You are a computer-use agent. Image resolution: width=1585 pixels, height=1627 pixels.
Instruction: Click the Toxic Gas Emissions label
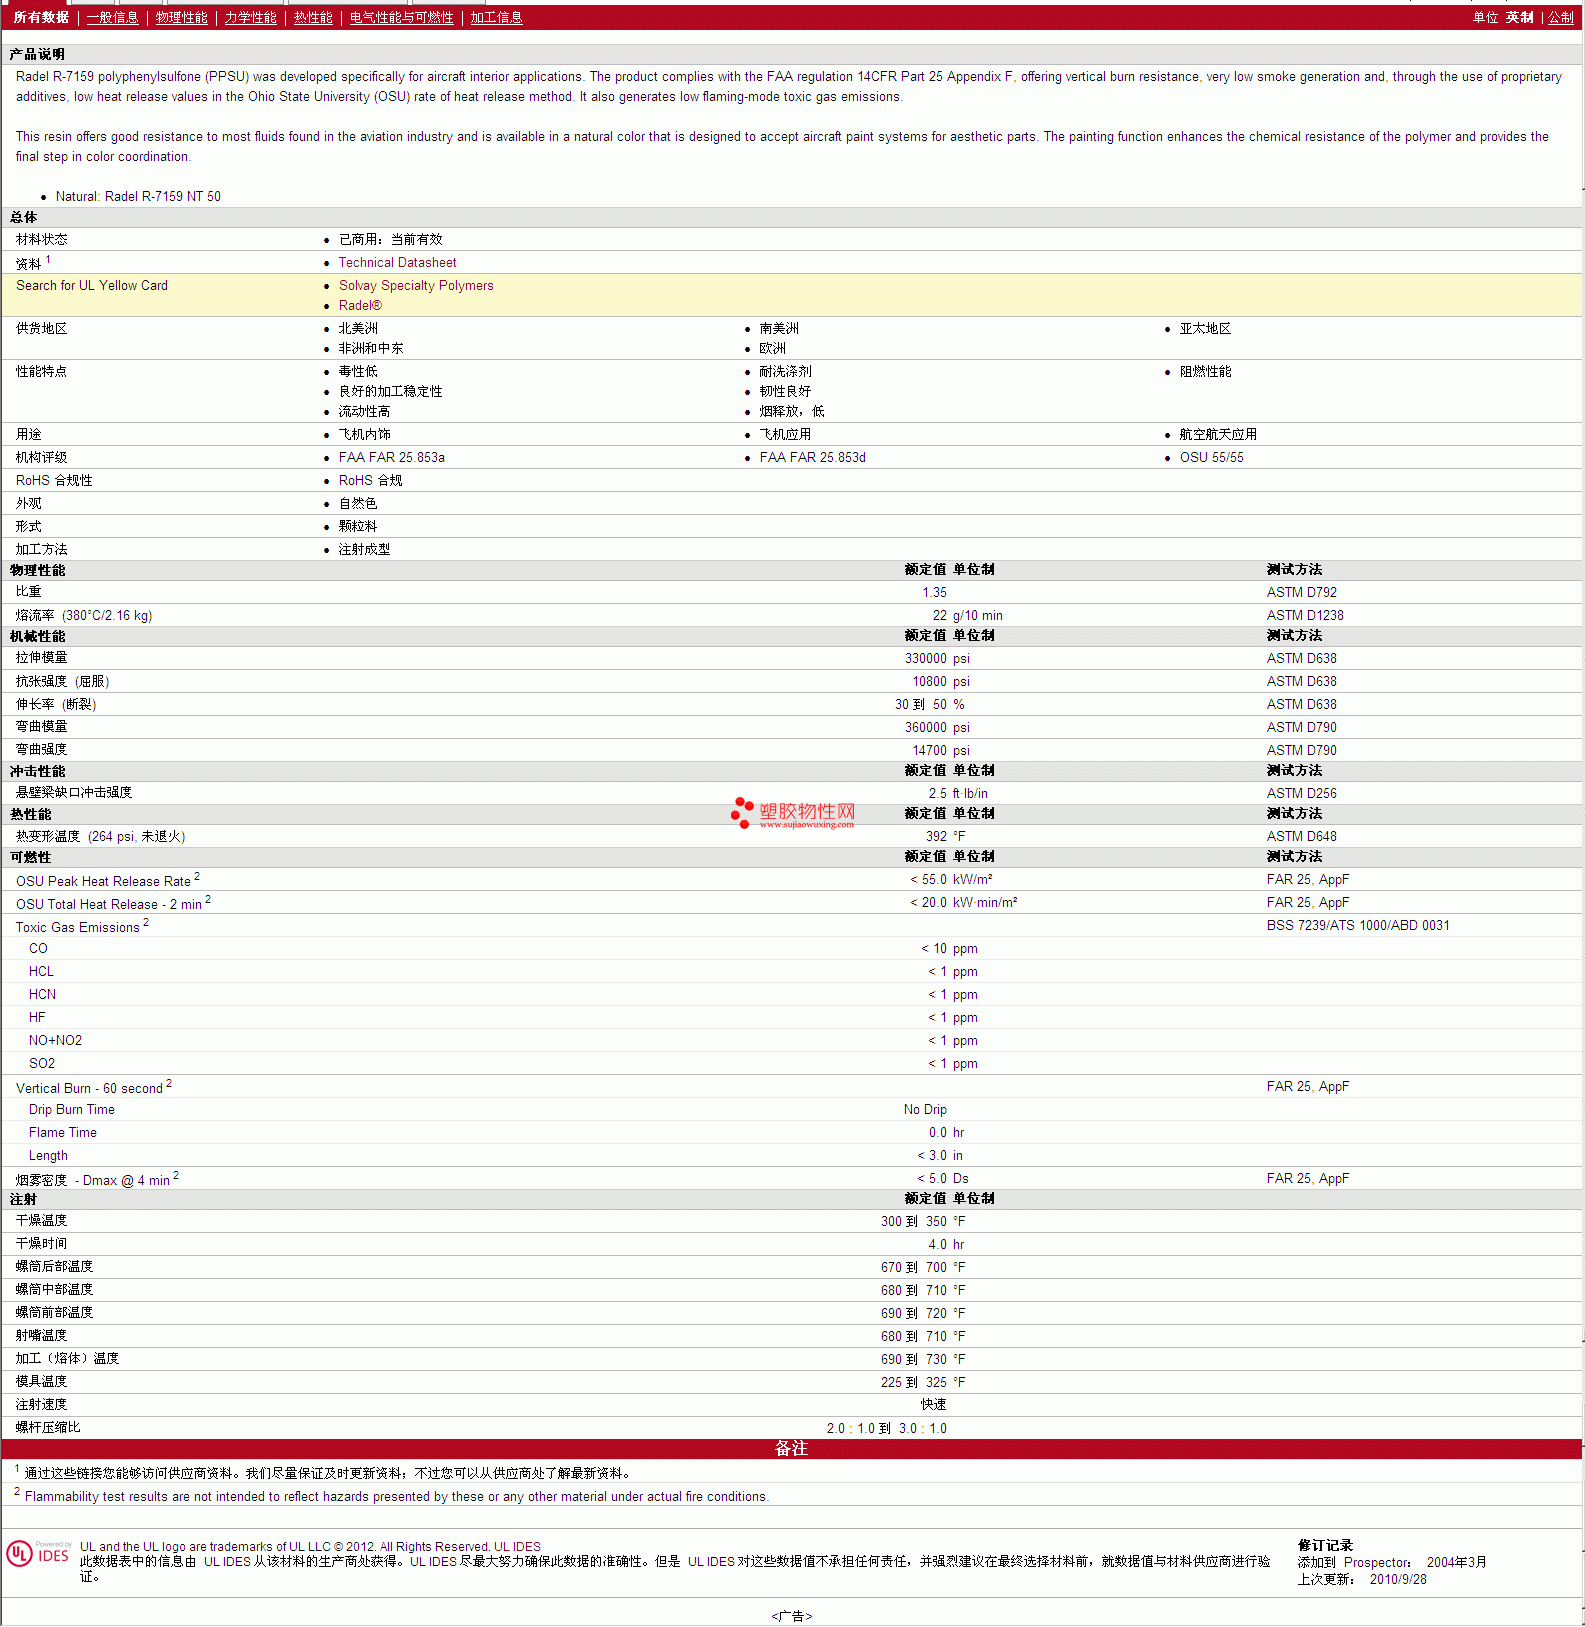77,927
